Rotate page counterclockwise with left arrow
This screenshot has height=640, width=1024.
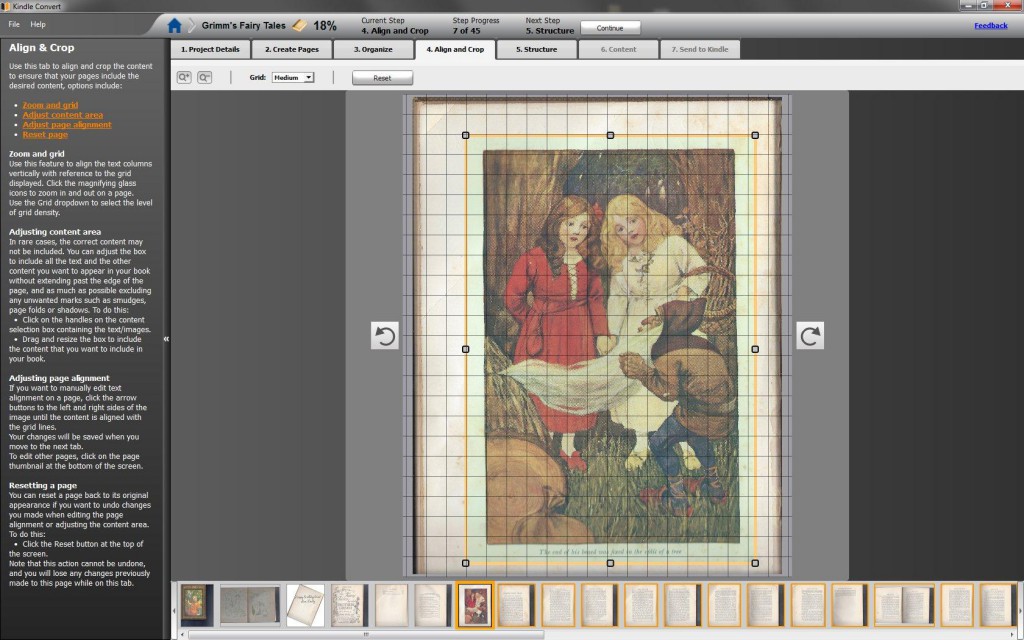pos(385,336)
